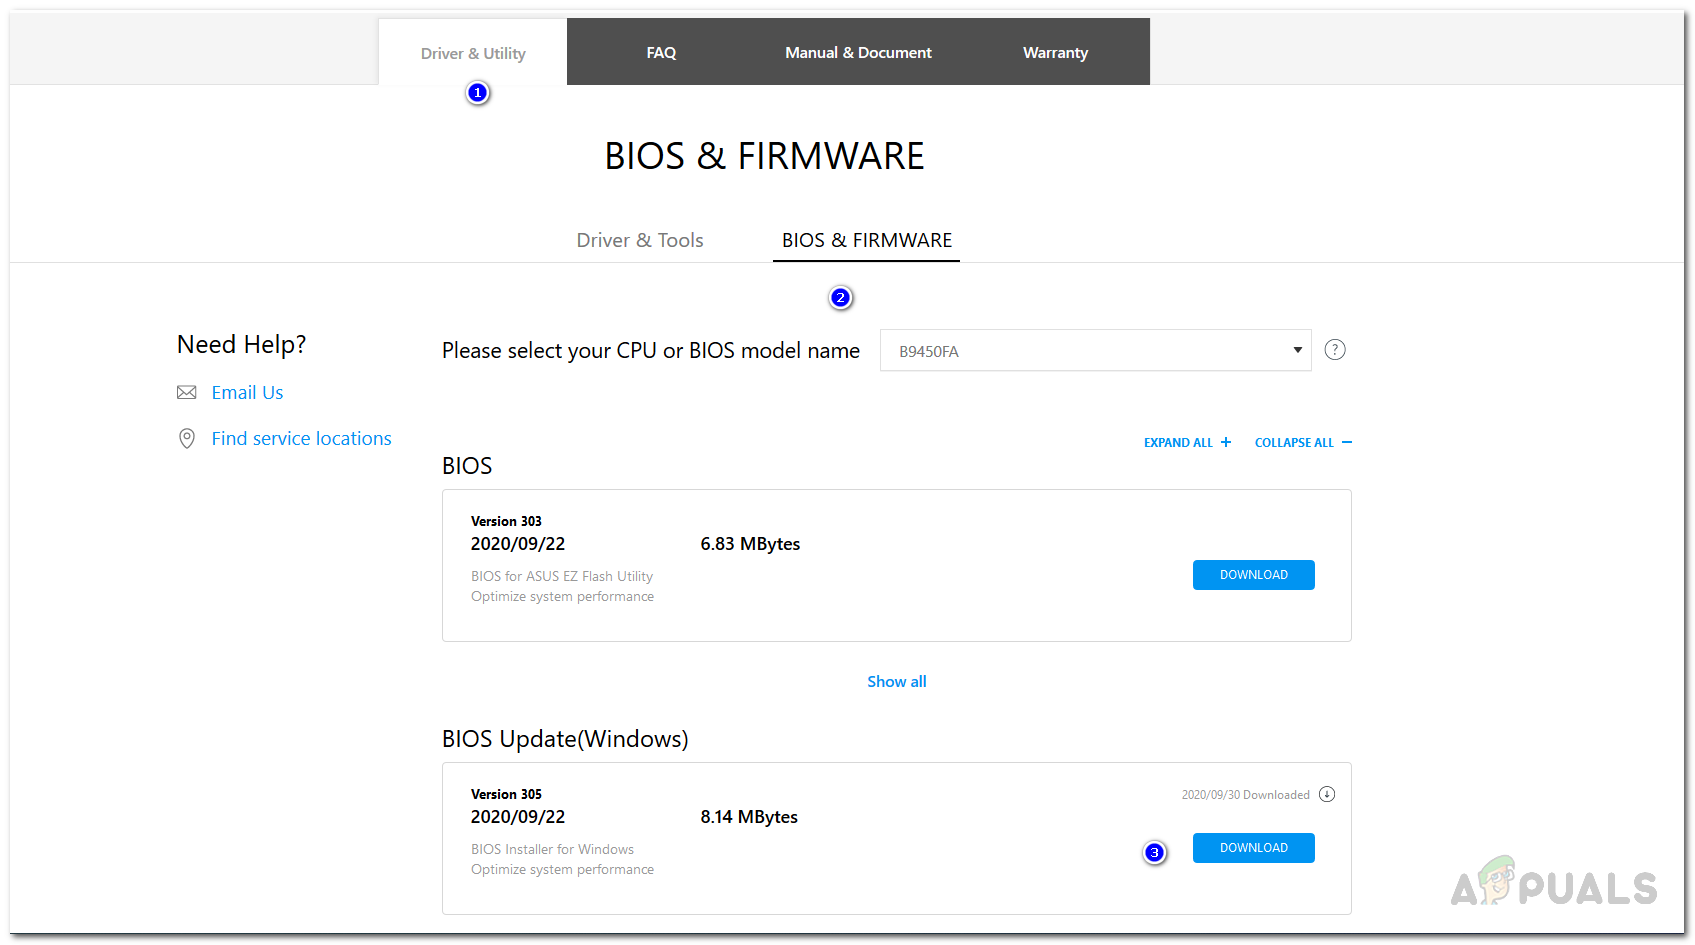
Task: Click the question mark help icon
Action: tap(1335, 350)
